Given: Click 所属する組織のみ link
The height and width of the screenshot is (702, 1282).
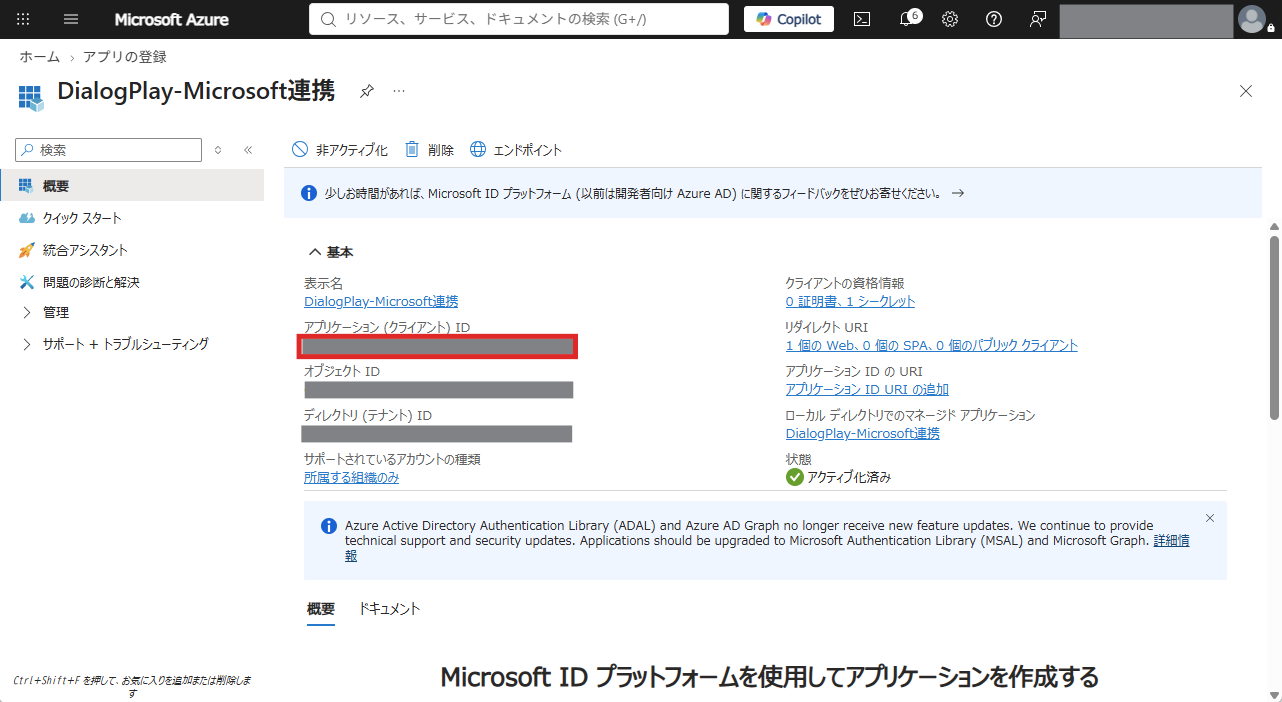Looking at the screenshot, I should point(352,477).
